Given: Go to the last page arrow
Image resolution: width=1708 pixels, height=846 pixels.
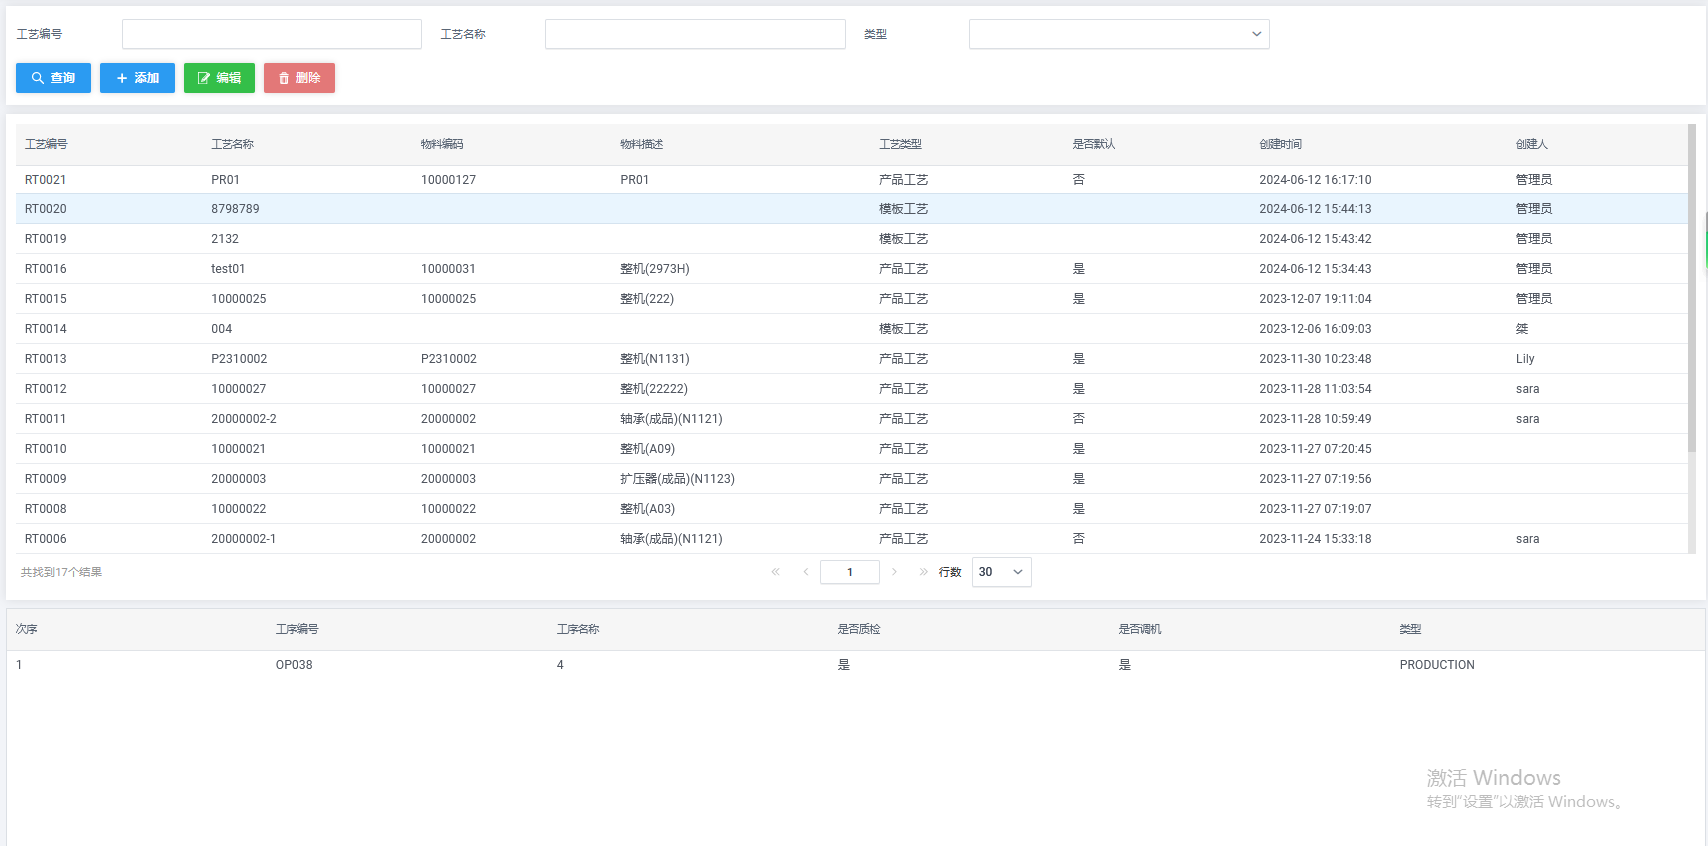Looking at the screenshot, I should tap(923, 572).
